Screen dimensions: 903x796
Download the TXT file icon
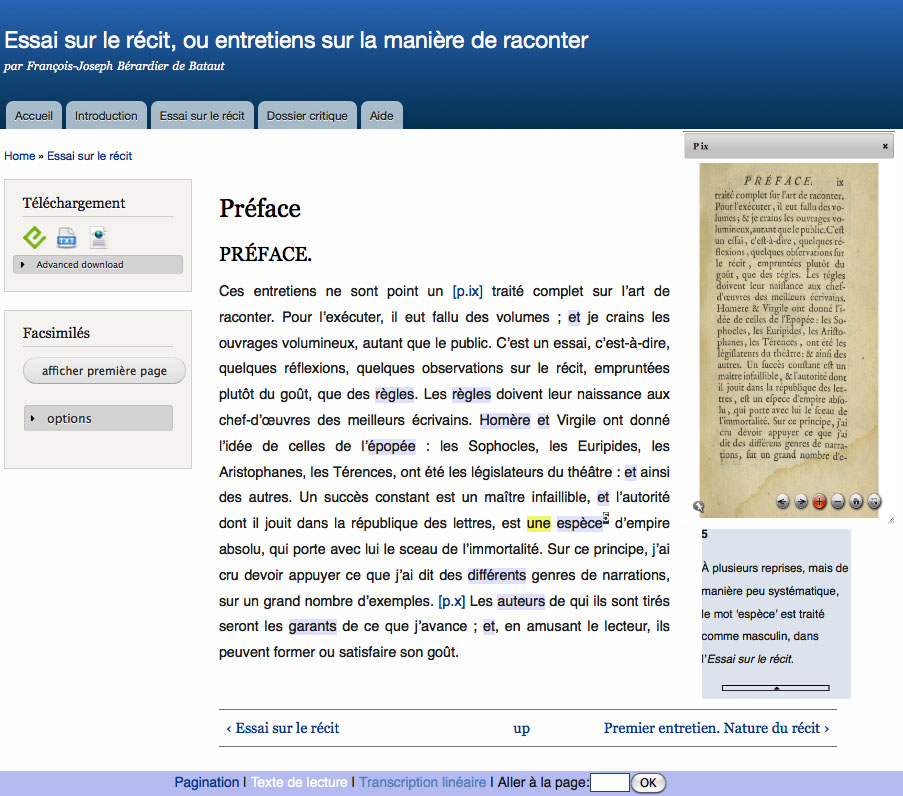click(67, 237)
